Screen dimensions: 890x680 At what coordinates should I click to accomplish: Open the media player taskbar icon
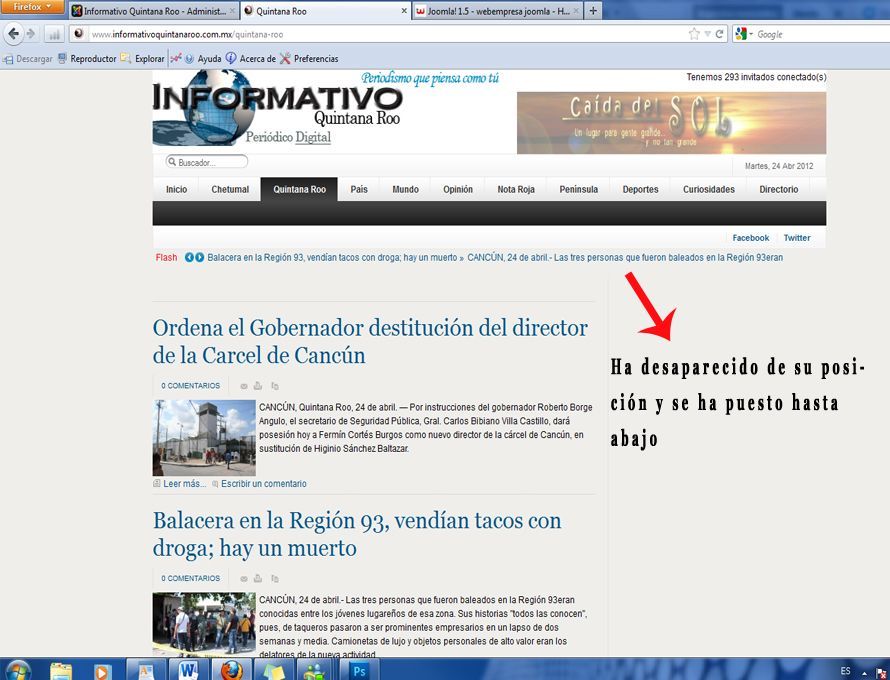[x=103, y=670]
